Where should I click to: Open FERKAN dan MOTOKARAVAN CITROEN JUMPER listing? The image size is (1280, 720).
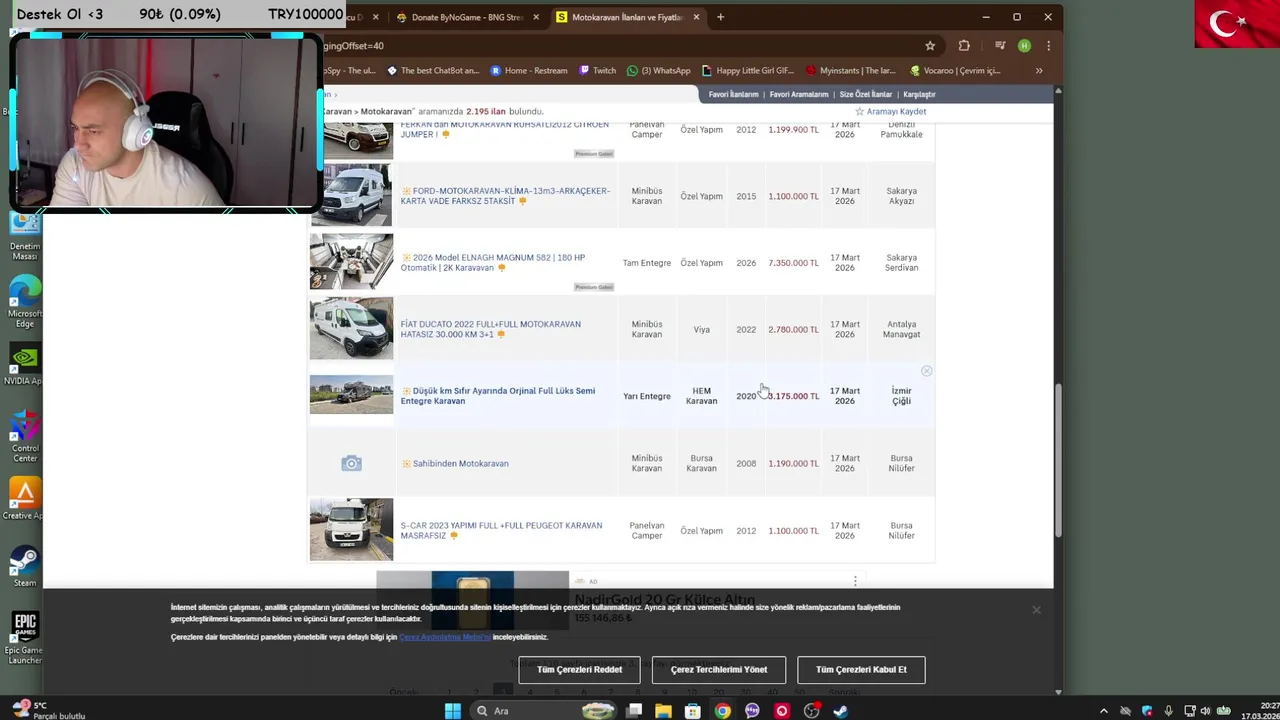pyautogui.click(x=504, y=130)
